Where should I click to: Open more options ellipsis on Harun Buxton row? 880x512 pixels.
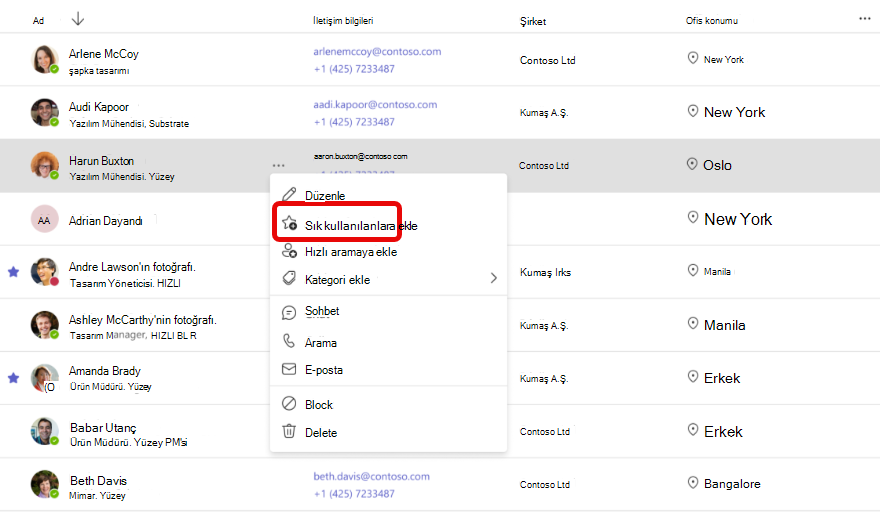coord(278,165)
